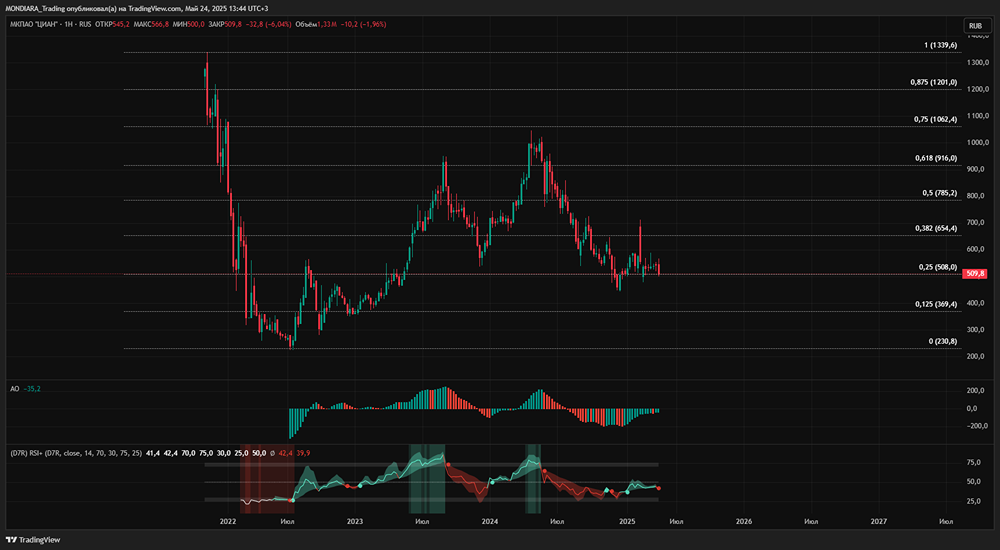
Task: Click the 2026 label on time axis
Action: pyautogui.click(x=744, y=521)
